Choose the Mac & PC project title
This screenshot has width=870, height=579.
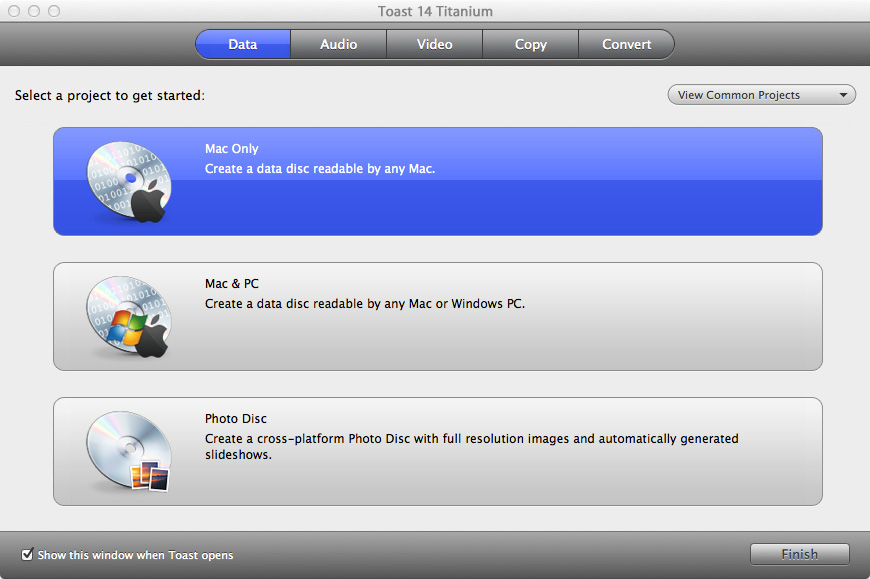point(232,284)
